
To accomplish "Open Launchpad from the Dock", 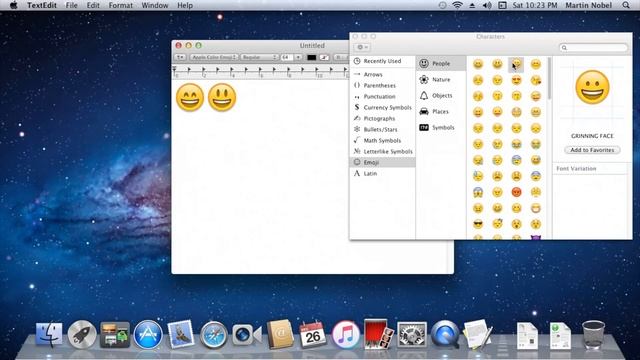I will 82,335.
